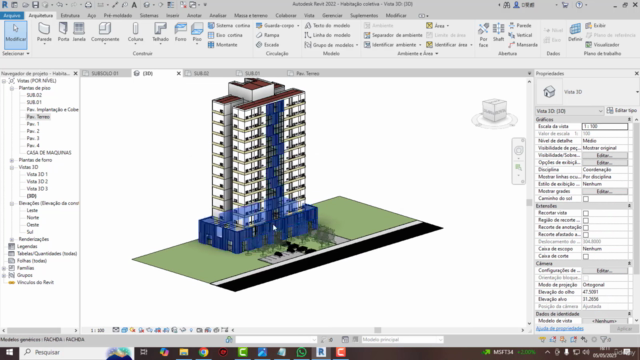Open the Visualizador work plane viewer
640x360 pixels.
602,44
